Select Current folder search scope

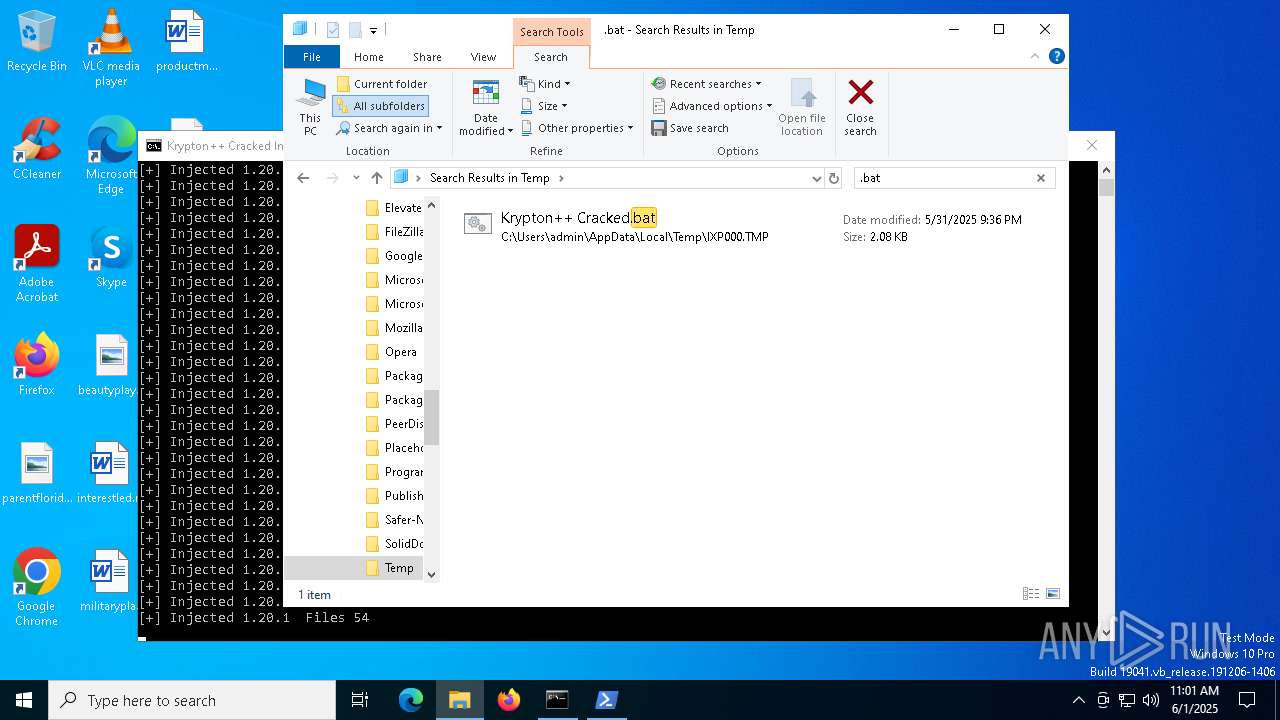click(382, 84)
